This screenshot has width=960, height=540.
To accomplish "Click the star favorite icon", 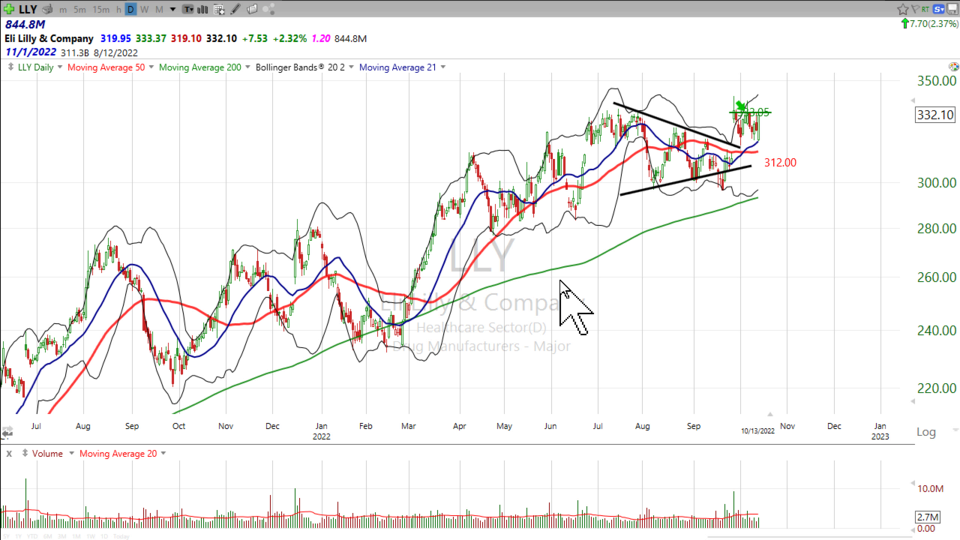I will (x=903, y=9).
